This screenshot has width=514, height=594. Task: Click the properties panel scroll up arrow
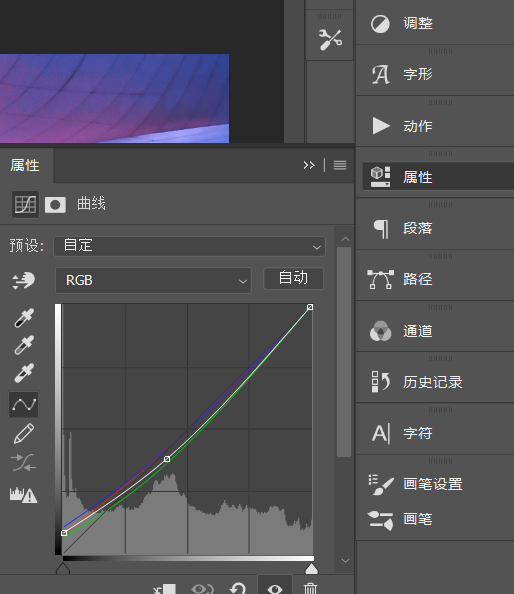pyautogui.click(x=345, y=239)
